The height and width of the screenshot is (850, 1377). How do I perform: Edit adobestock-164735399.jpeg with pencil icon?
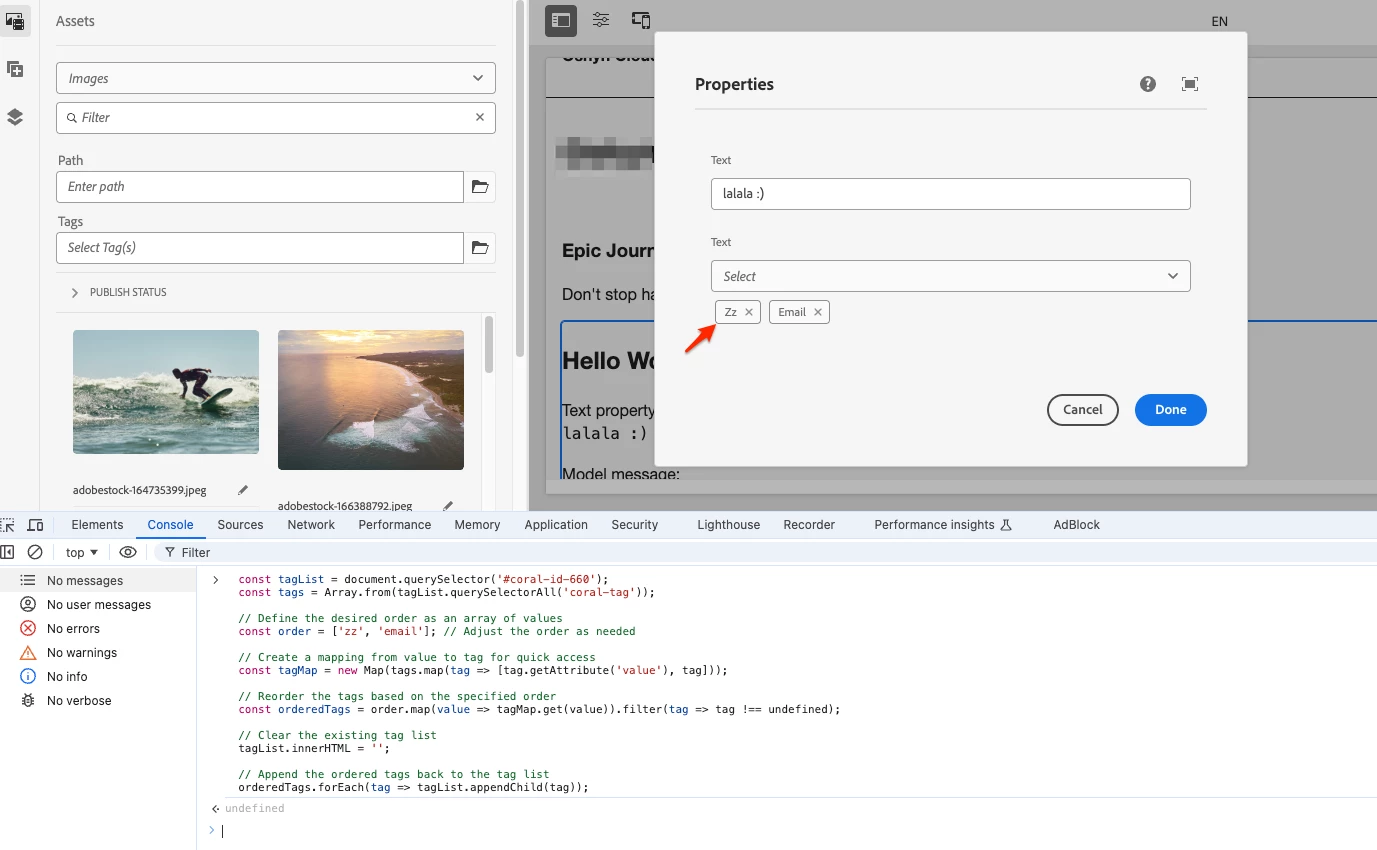[x=243, y=490]
